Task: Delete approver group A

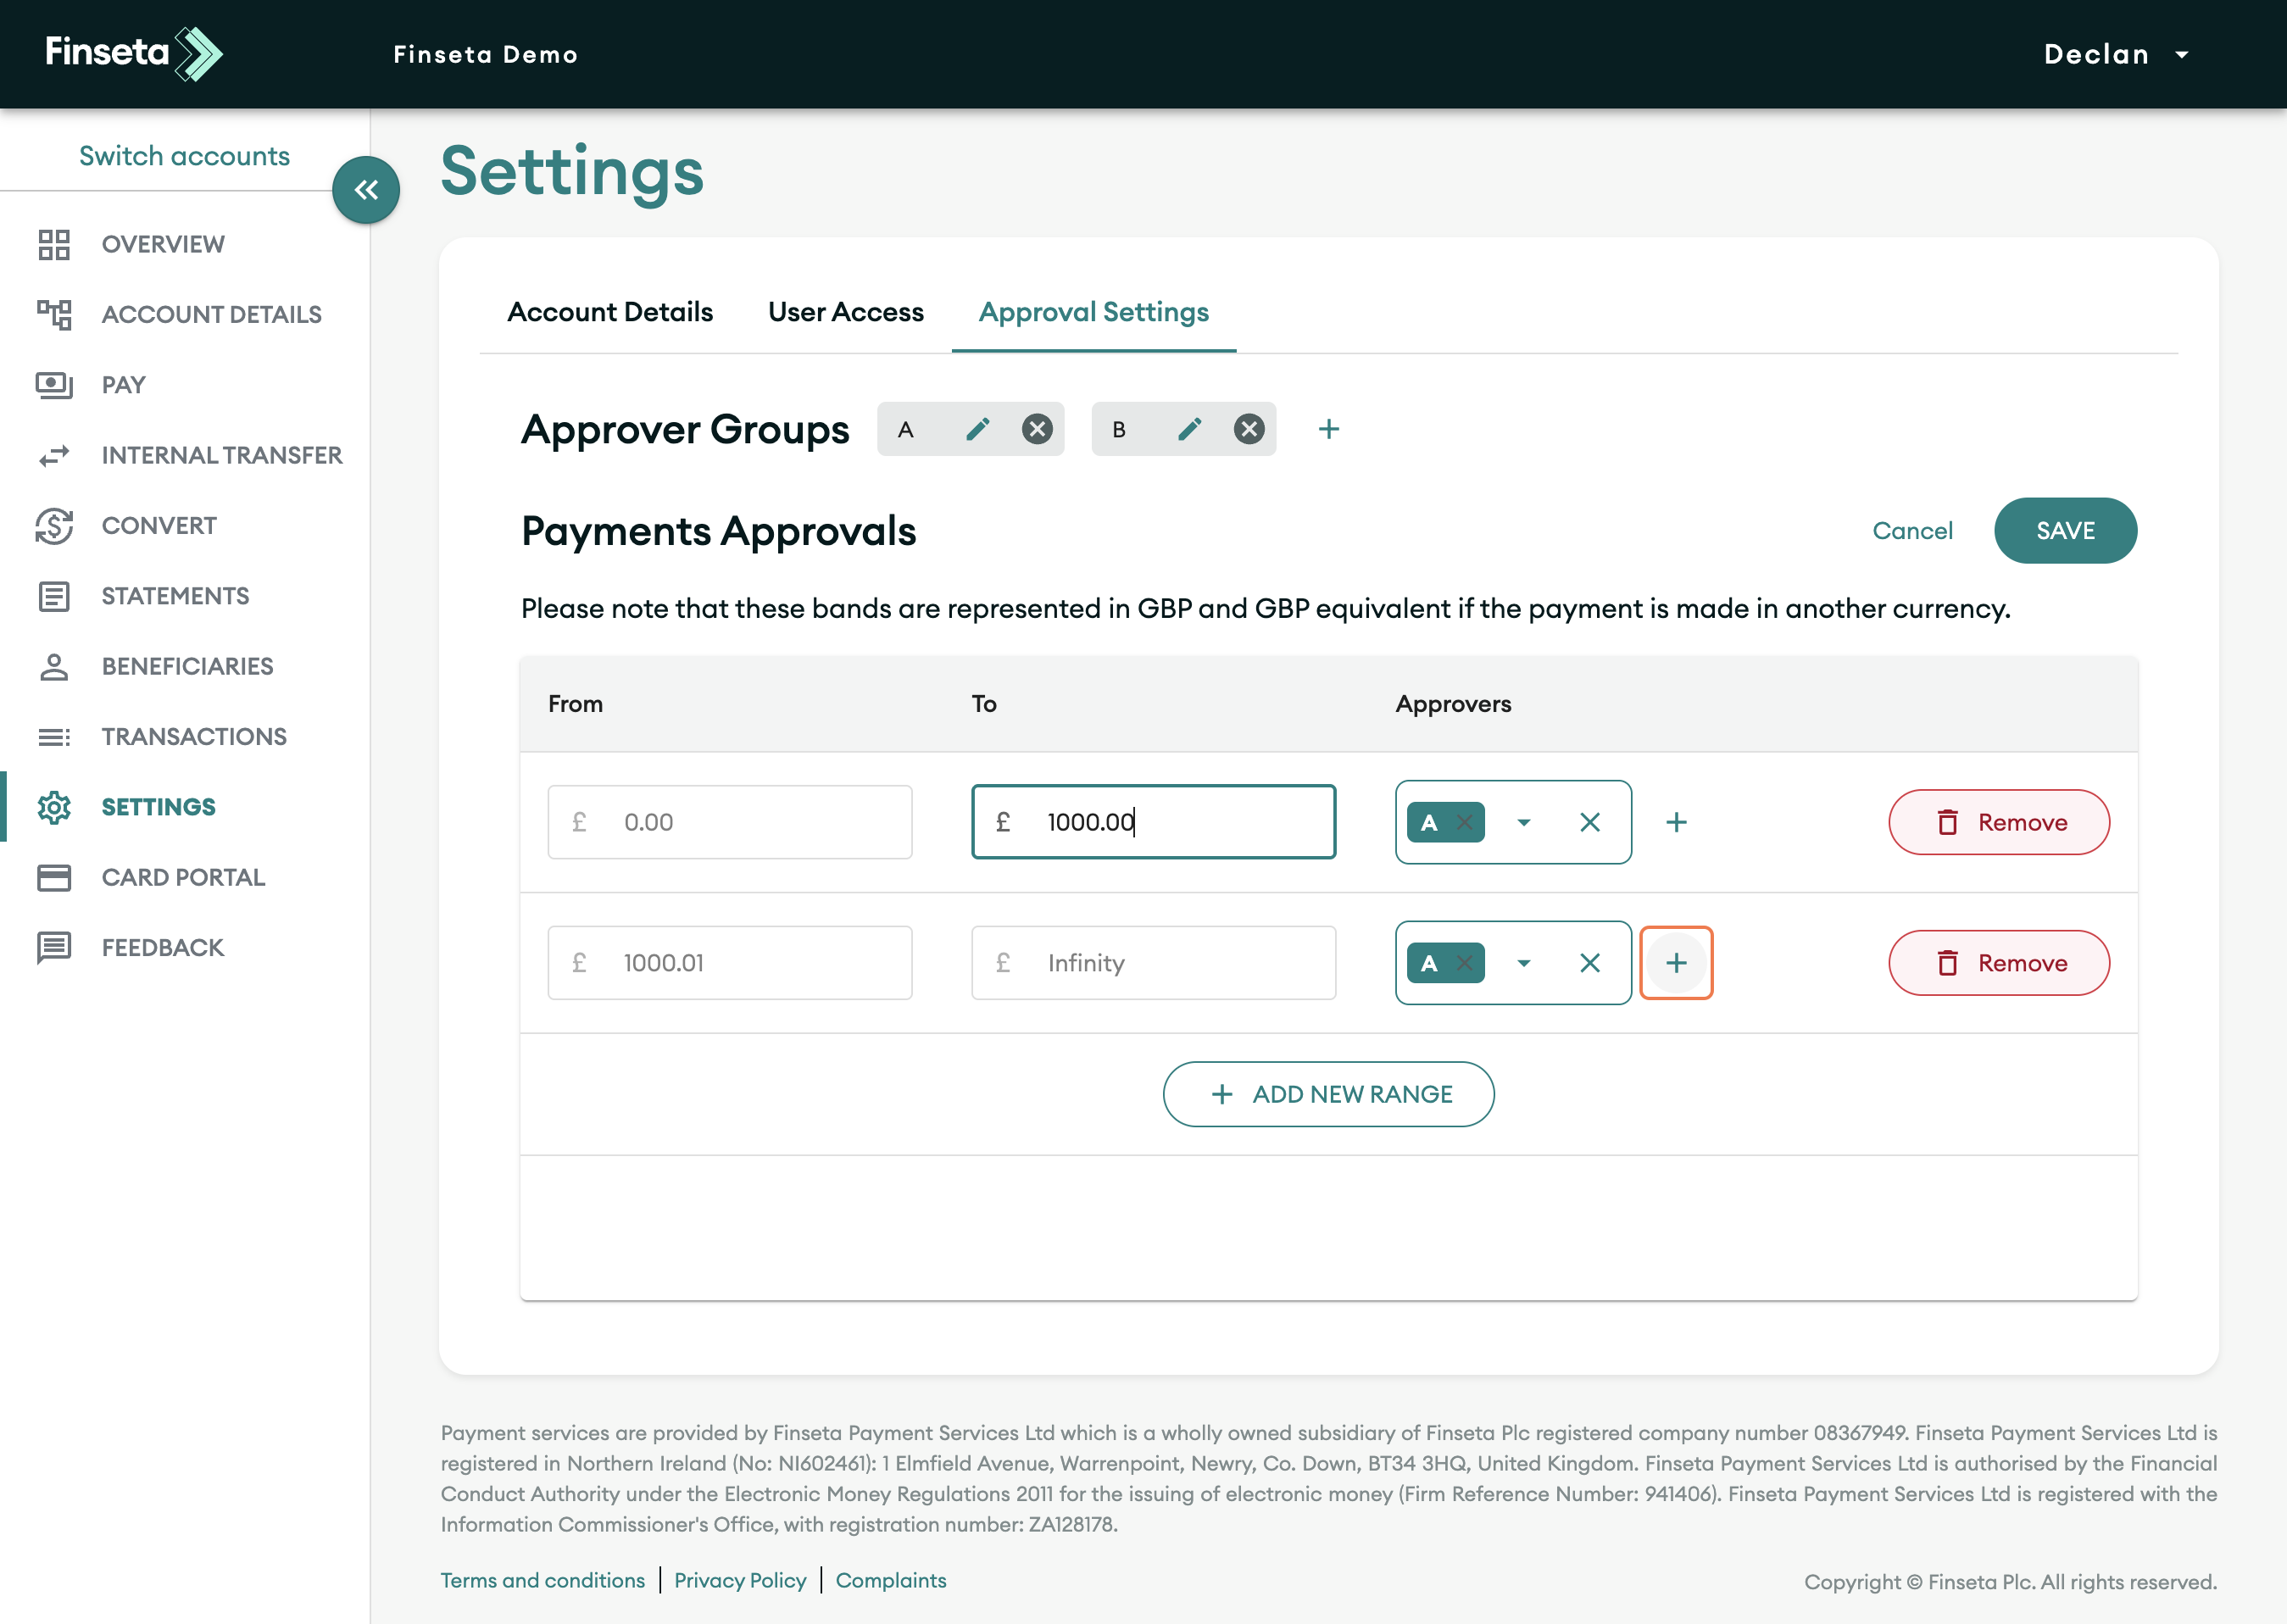Action: point(1037,429)
